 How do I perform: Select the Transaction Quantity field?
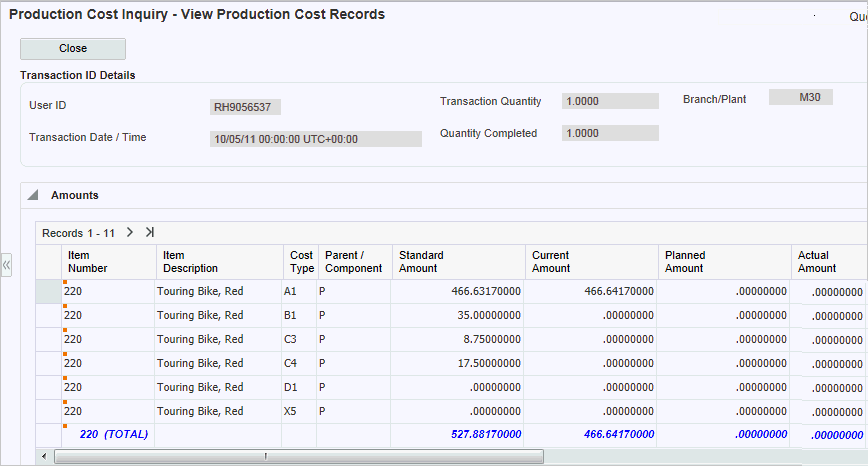(610, 101)
